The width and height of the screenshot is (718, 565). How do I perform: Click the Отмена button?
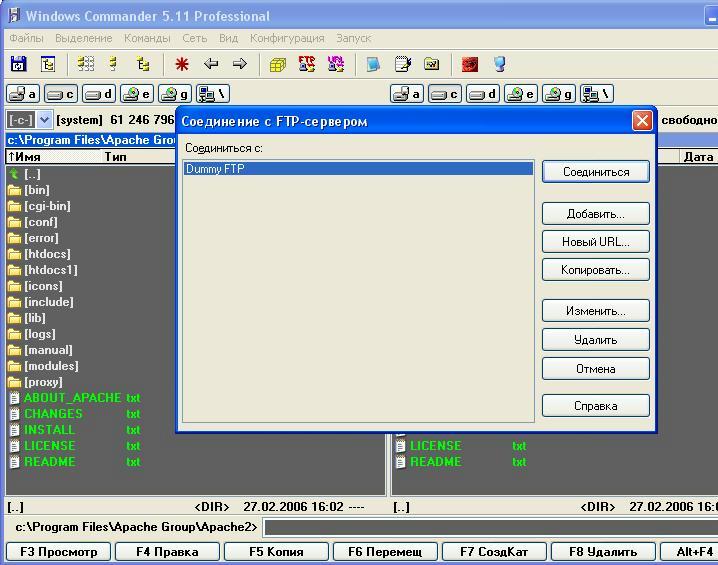click(x=596, y=369)
